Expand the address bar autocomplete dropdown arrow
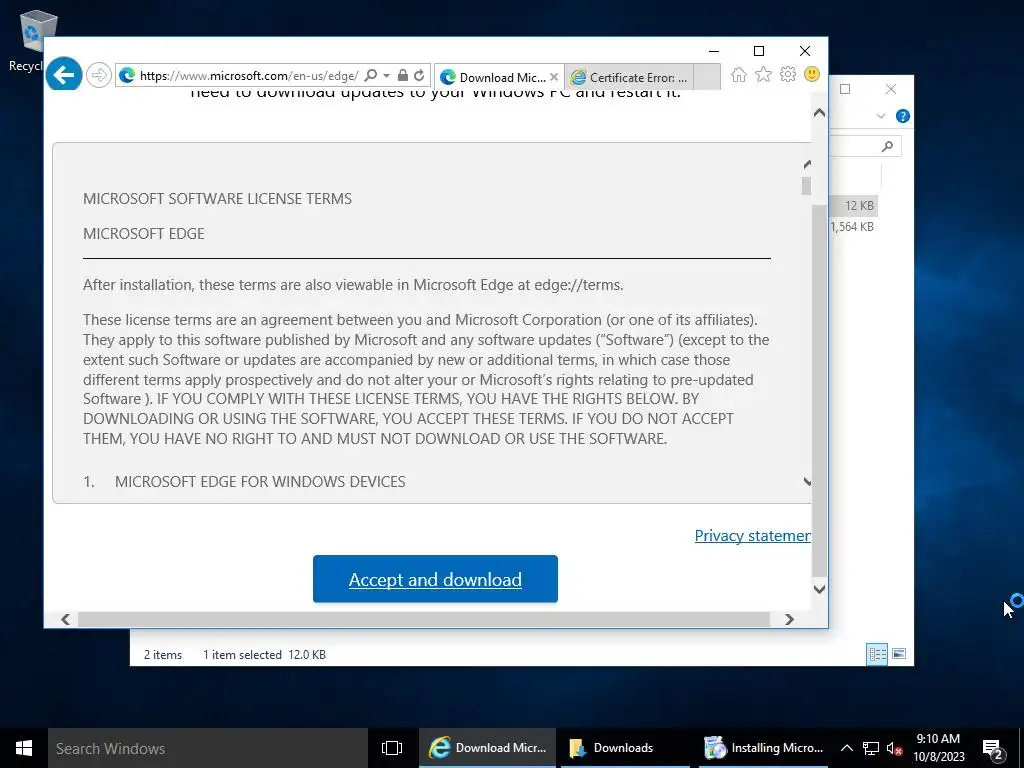This screenshot has height=768, width=1024. (386, 76)
